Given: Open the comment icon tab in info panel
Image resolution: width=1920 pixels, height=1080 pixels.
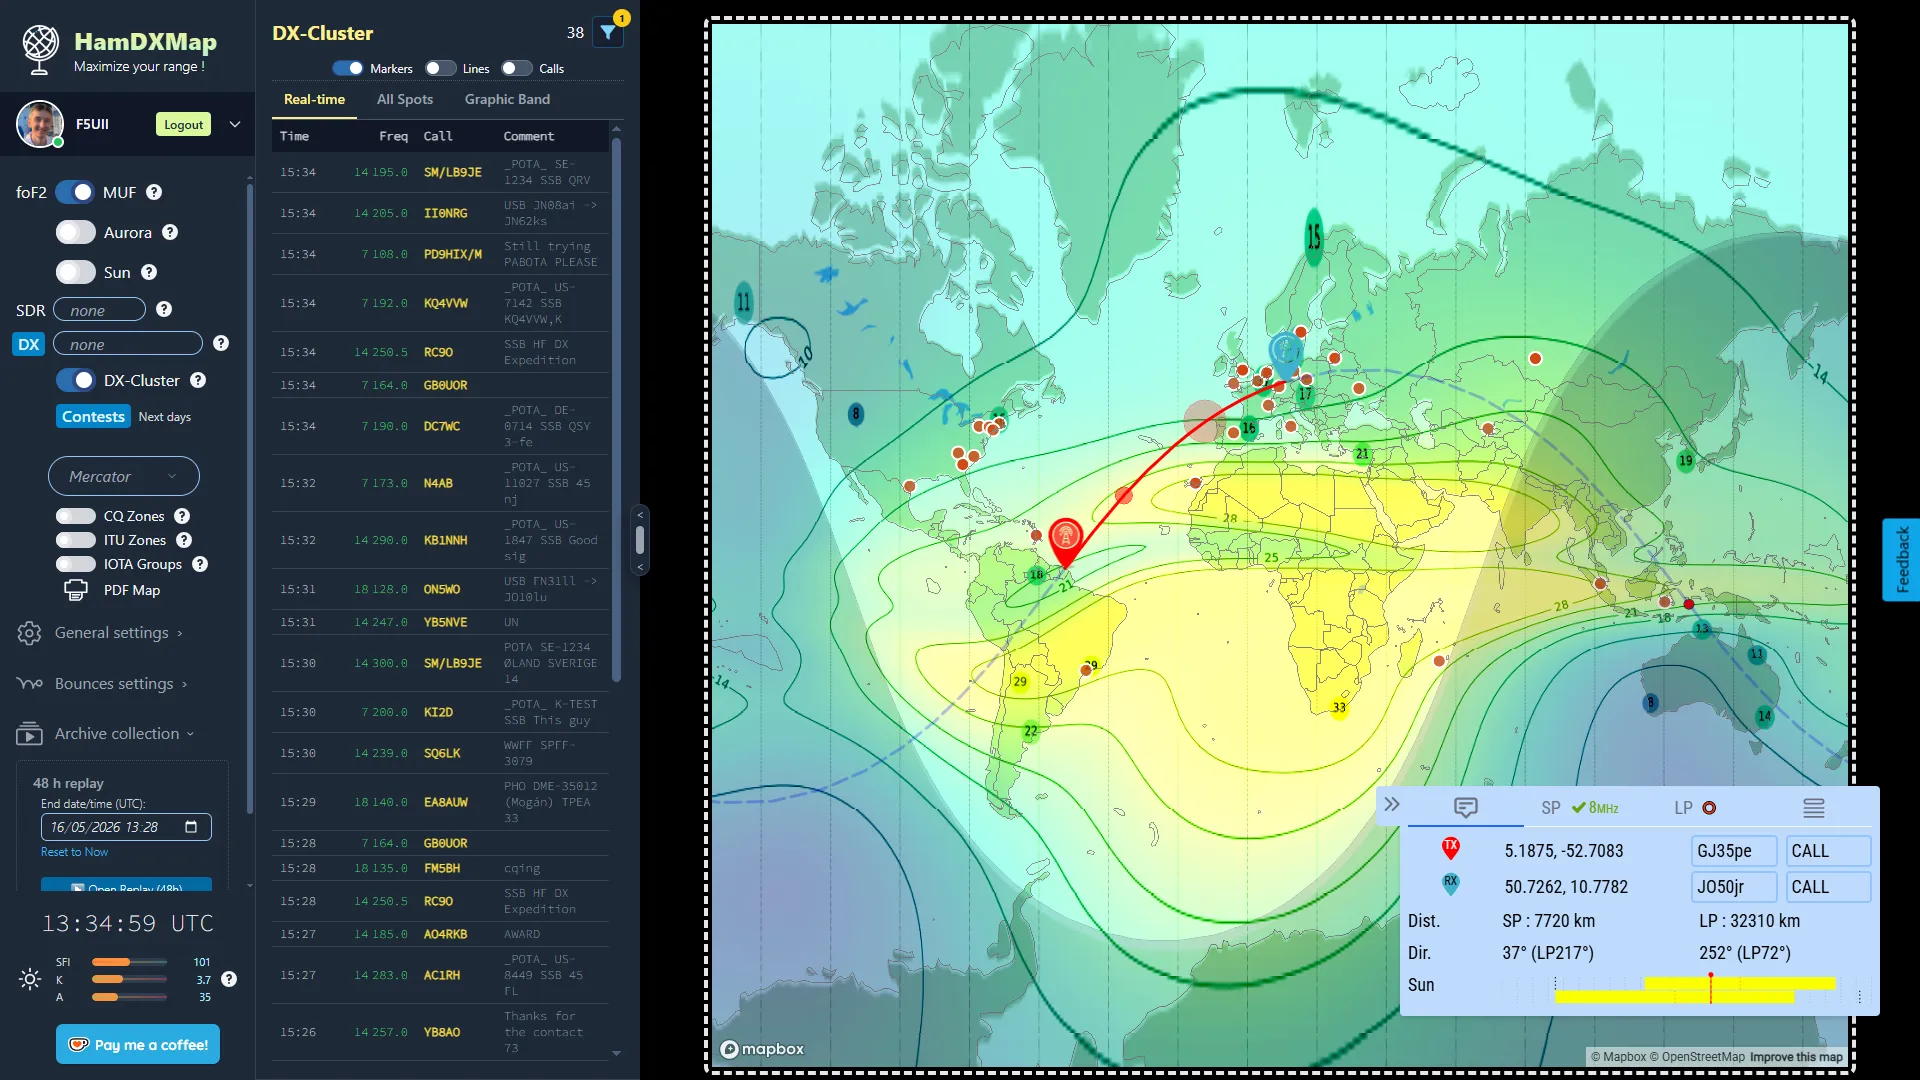Looking at the screenshot, I should click(1466, 807).
